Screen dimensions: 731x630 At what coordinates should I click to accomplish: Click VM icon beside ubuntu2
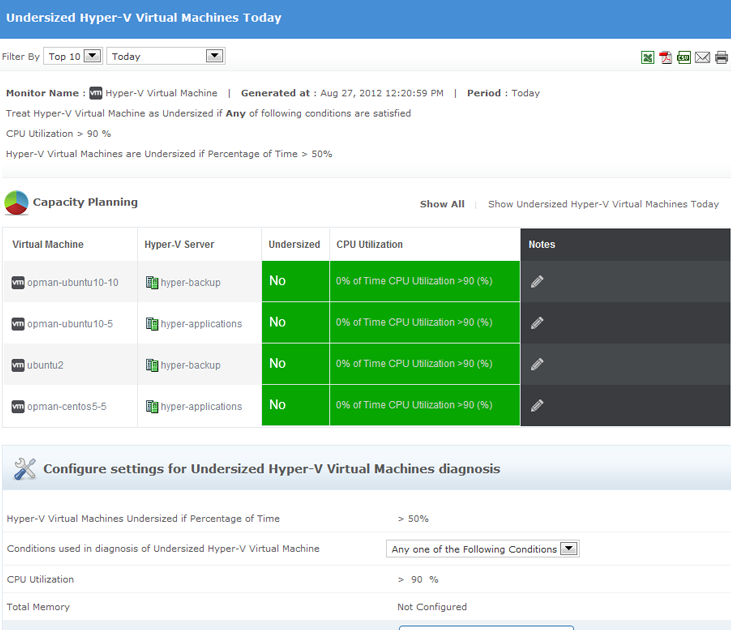(x=18, y=365)
